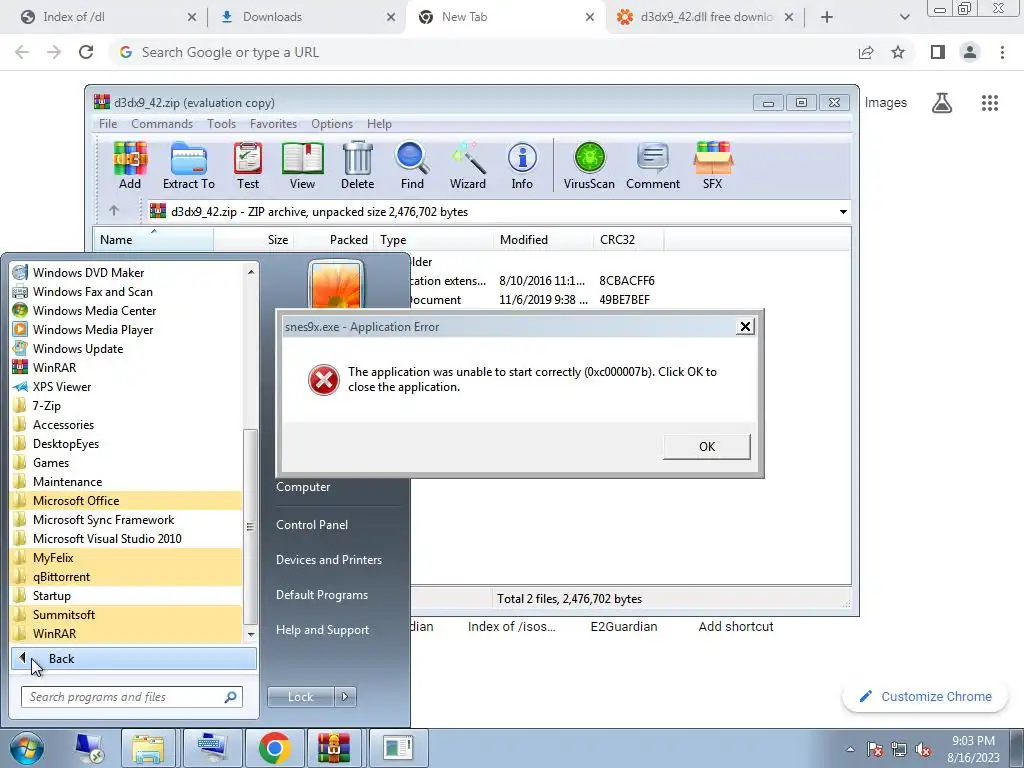Open the Options menu in WinRAR

[x=332, y=123]
